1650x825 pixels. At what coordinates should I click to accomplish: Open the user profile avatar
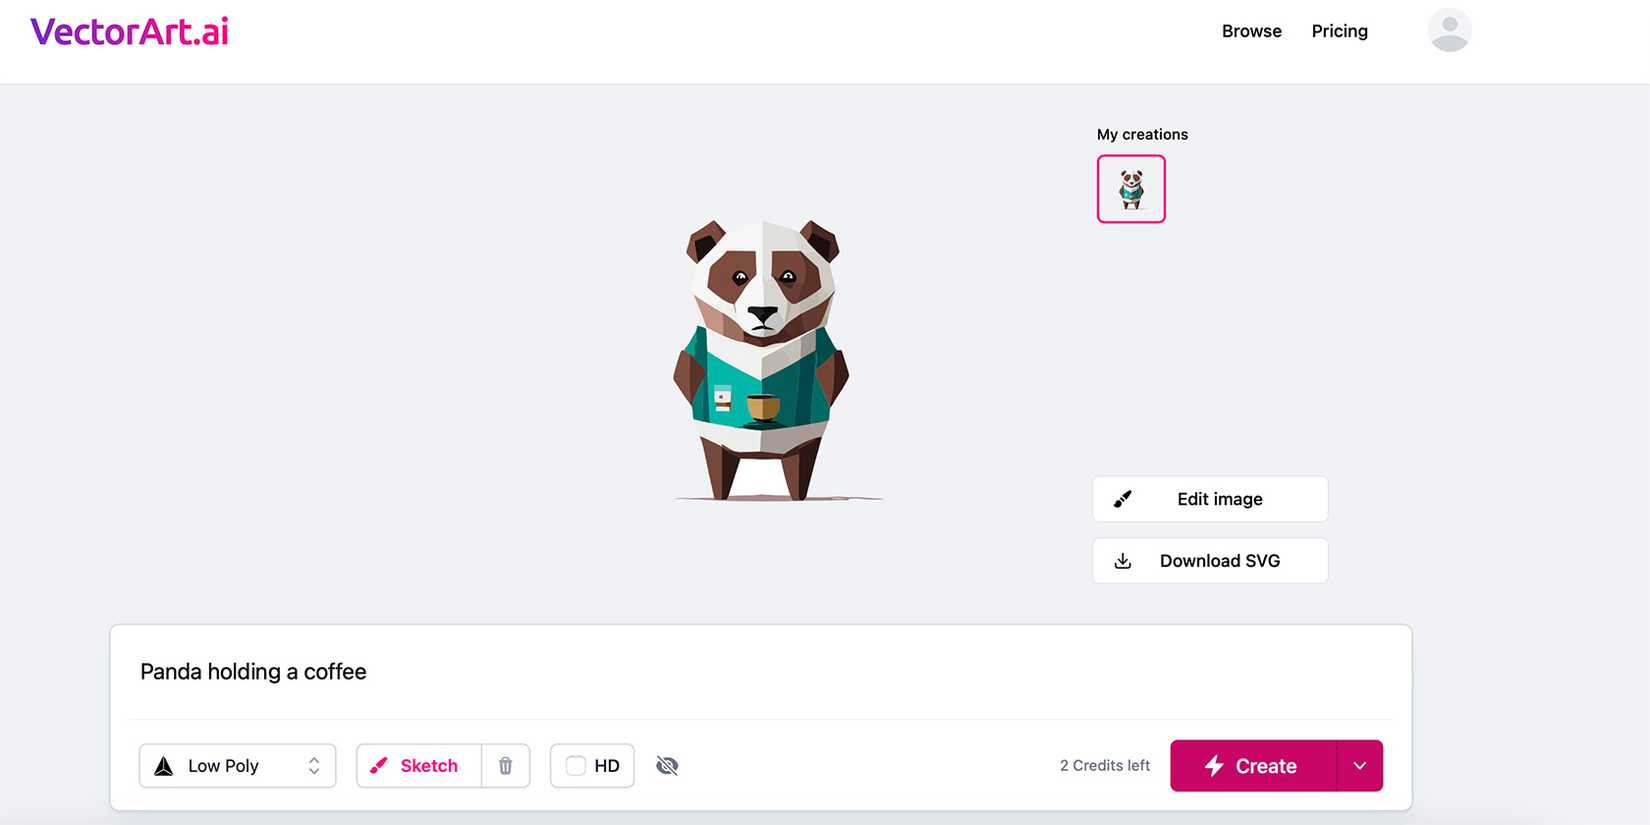coord(1449,30)
